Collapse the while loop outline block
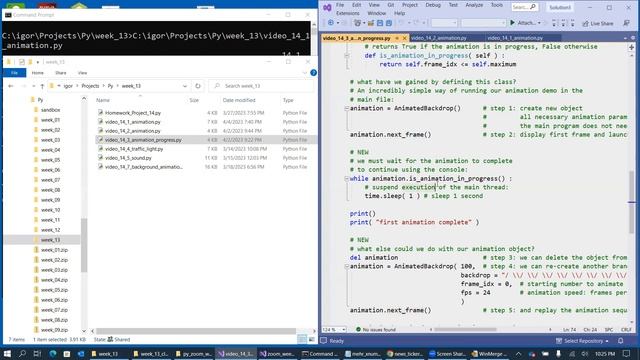 pos(347,178)
